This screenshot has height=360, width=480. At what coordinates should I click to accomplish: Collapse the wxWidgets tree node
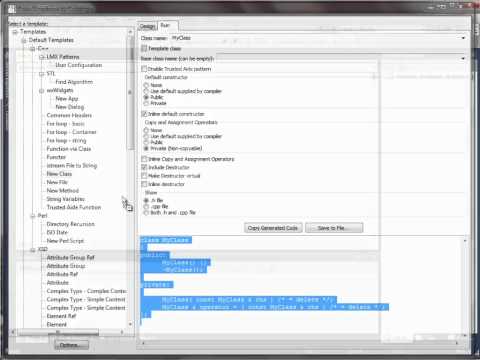[41, 91]
